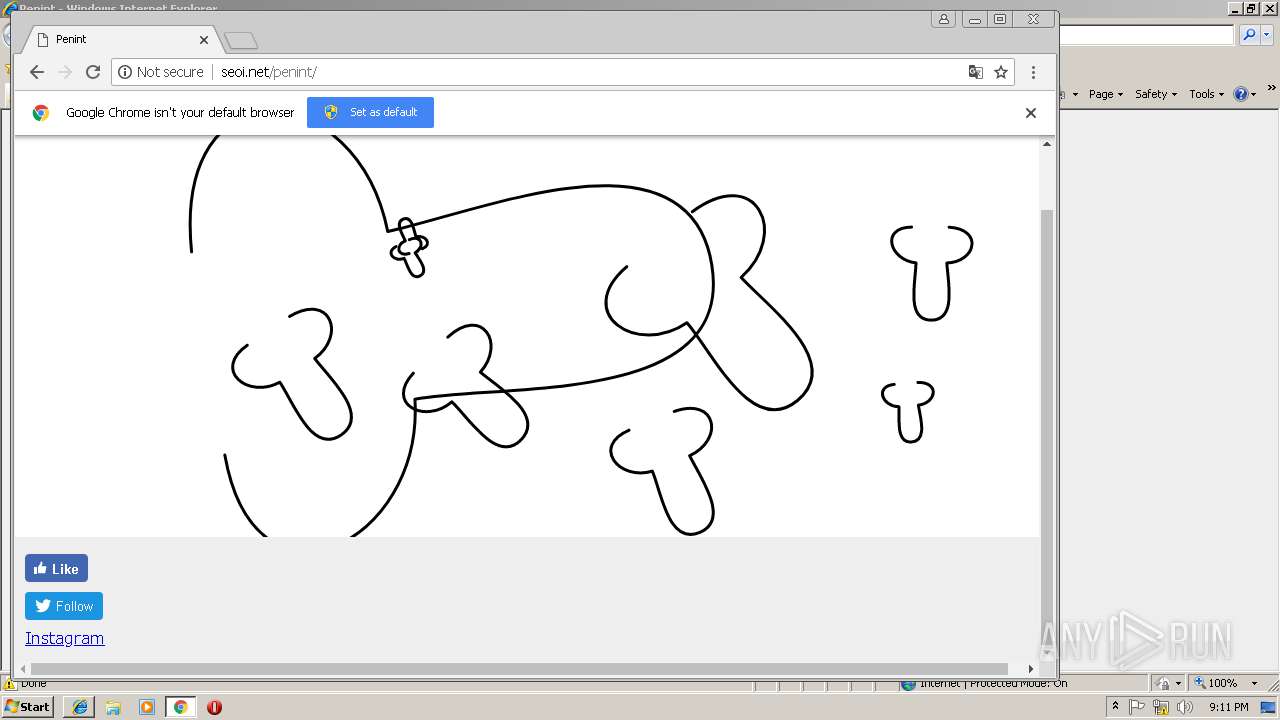The width and height of the screenshot is (1280, 720).
Task: Click the scroll up arrow of page scrollbar
Action: tap(1047, 144)
